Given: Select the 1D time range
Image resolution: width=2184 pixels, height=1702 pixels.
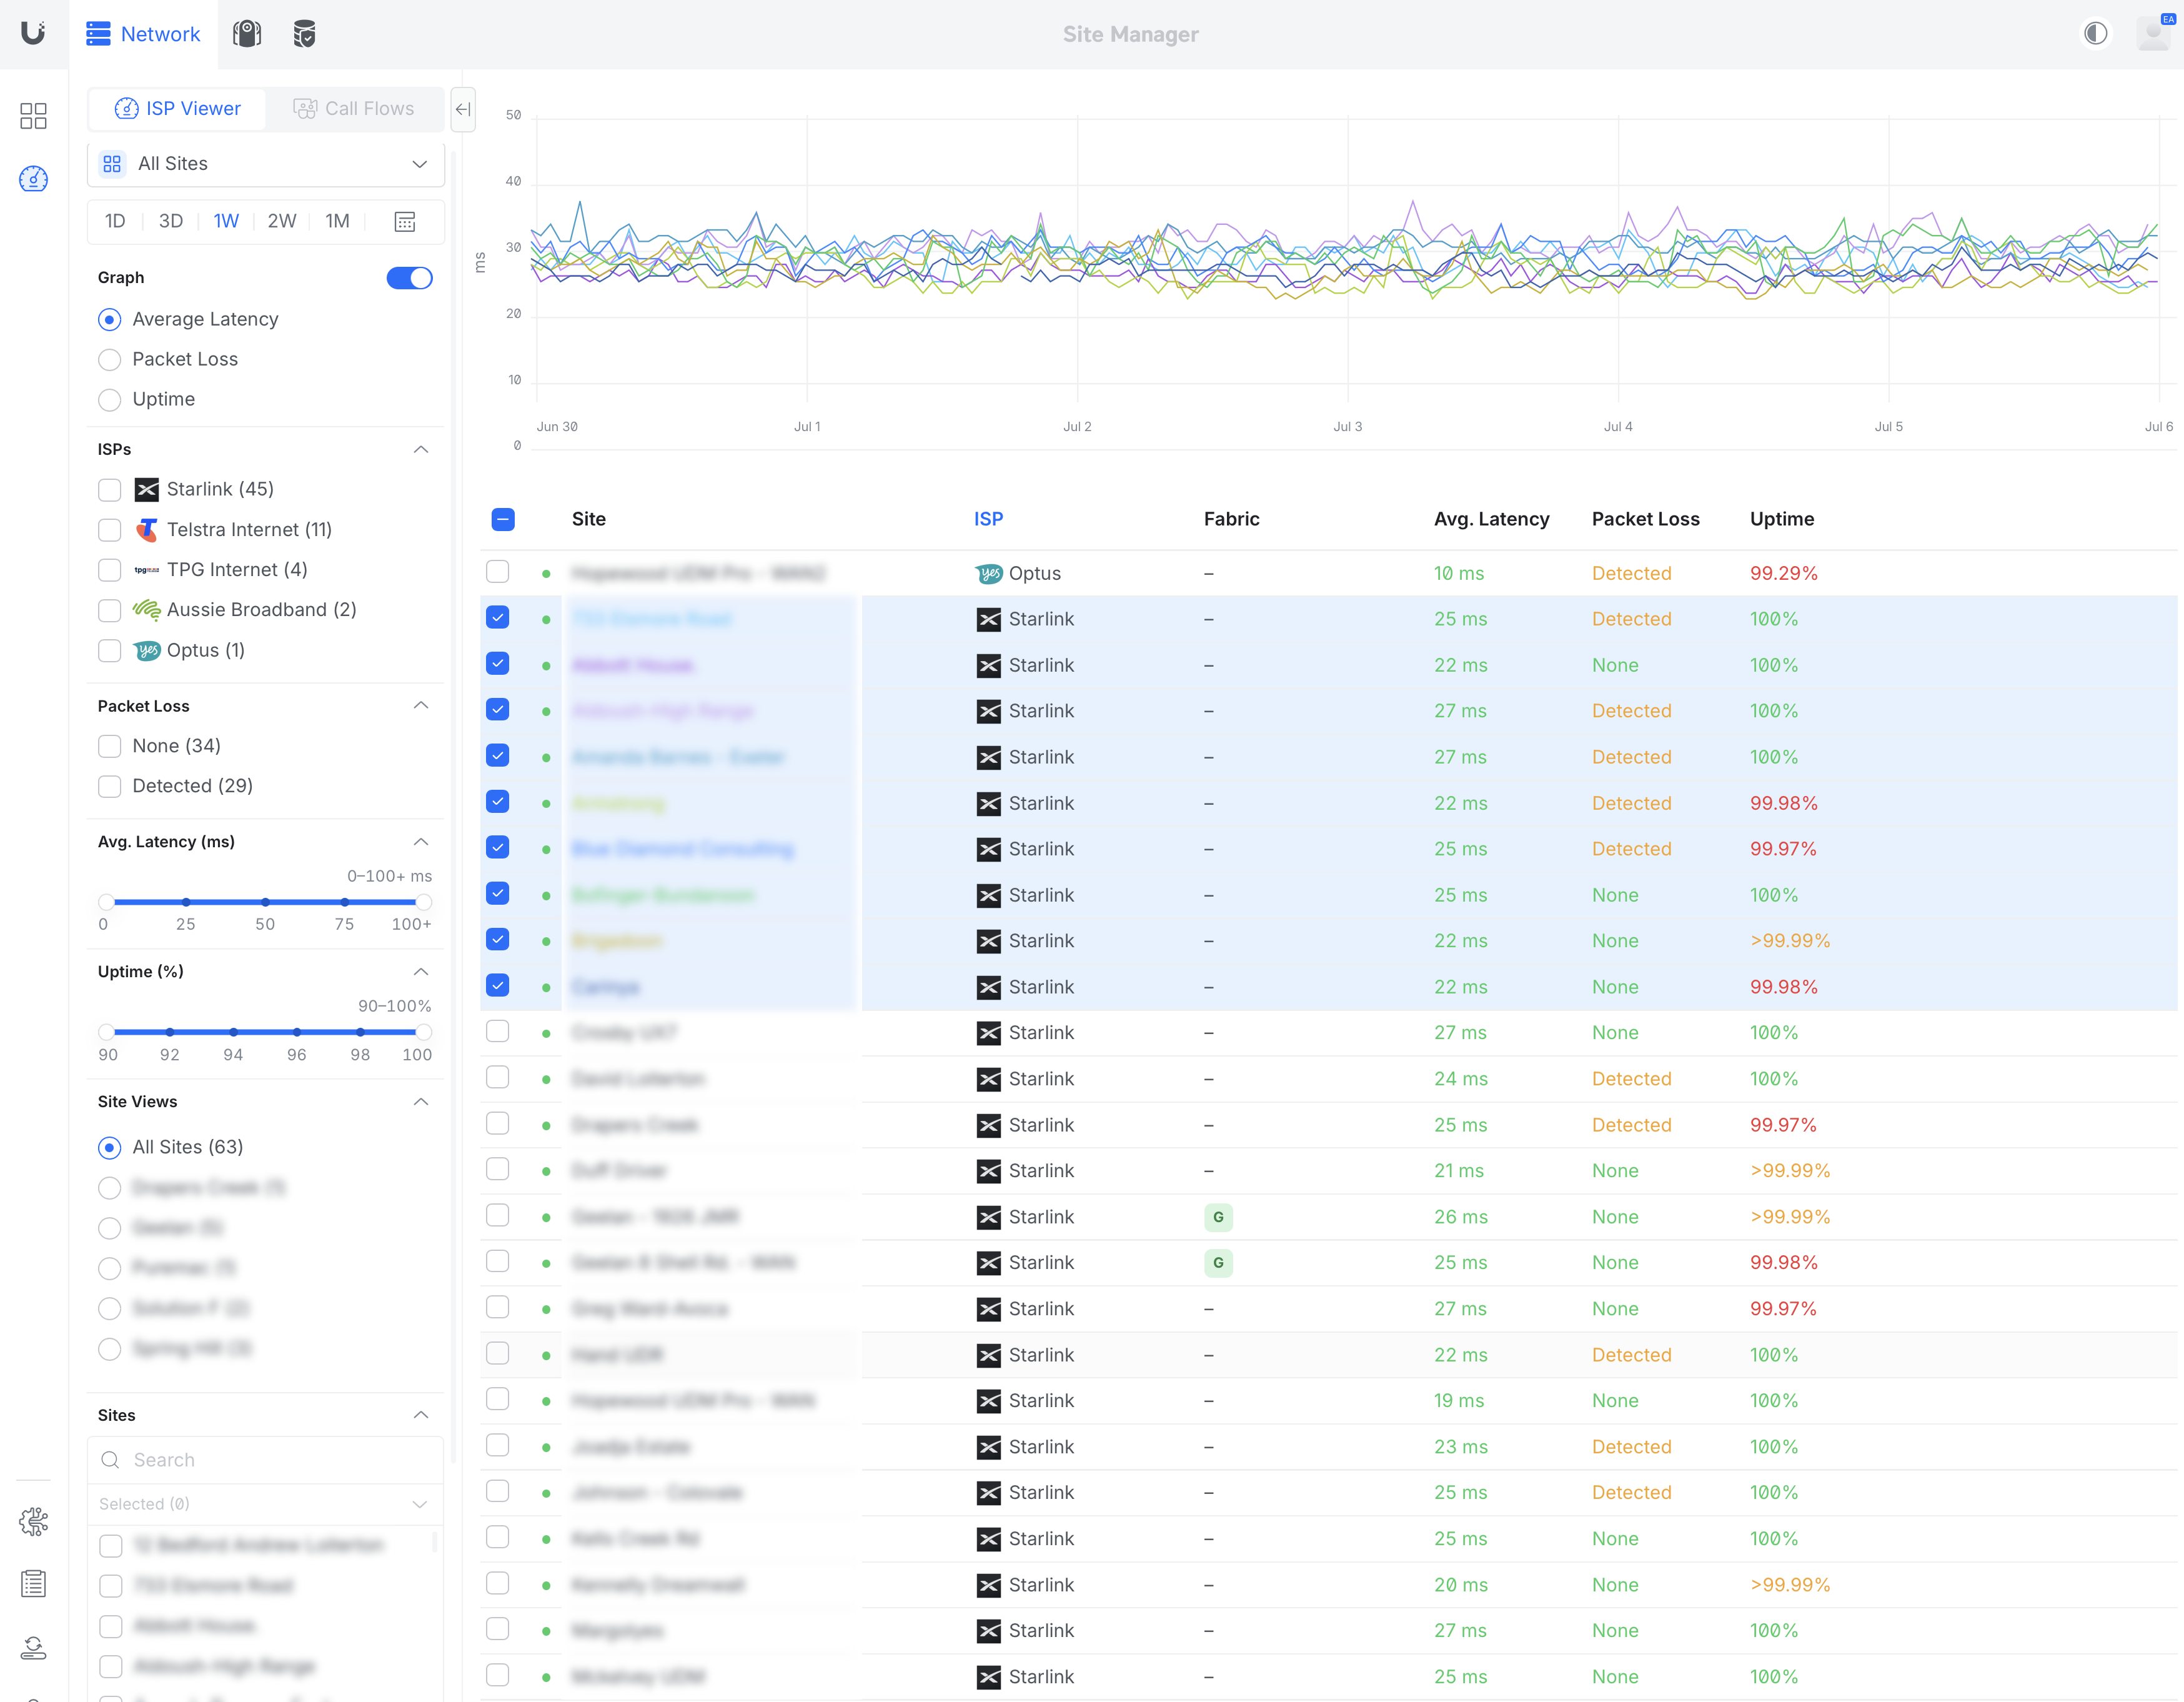Looking at the screenshot, I should (x=115, y=221).
